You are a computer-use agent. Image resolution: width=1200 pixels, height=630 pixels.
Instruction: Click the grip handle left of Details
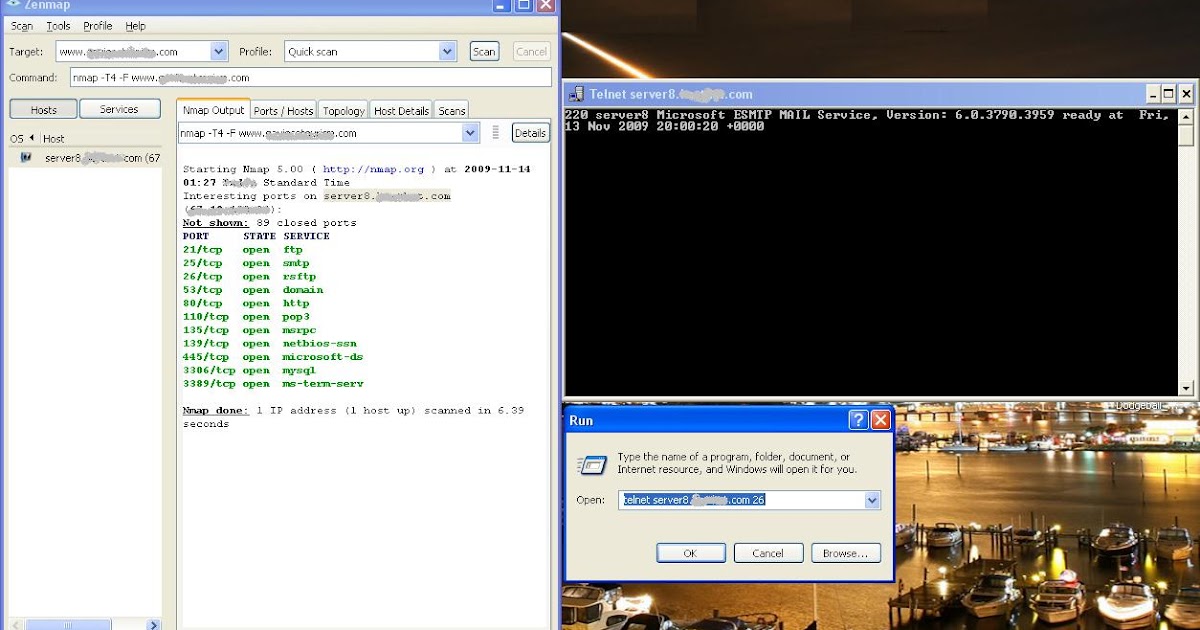pyautogui.click(x=495, y=133)
